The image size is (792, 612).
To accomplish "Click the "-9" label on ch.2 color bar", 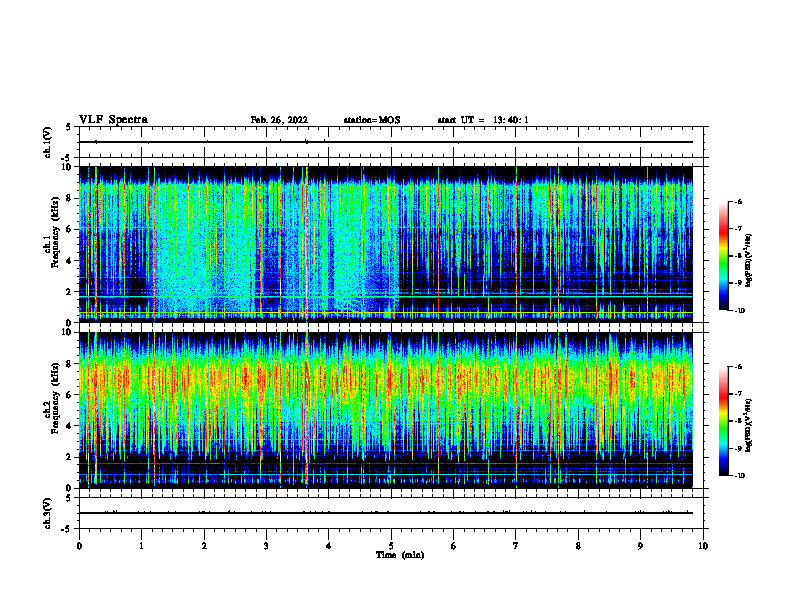I will click(738, 448).
